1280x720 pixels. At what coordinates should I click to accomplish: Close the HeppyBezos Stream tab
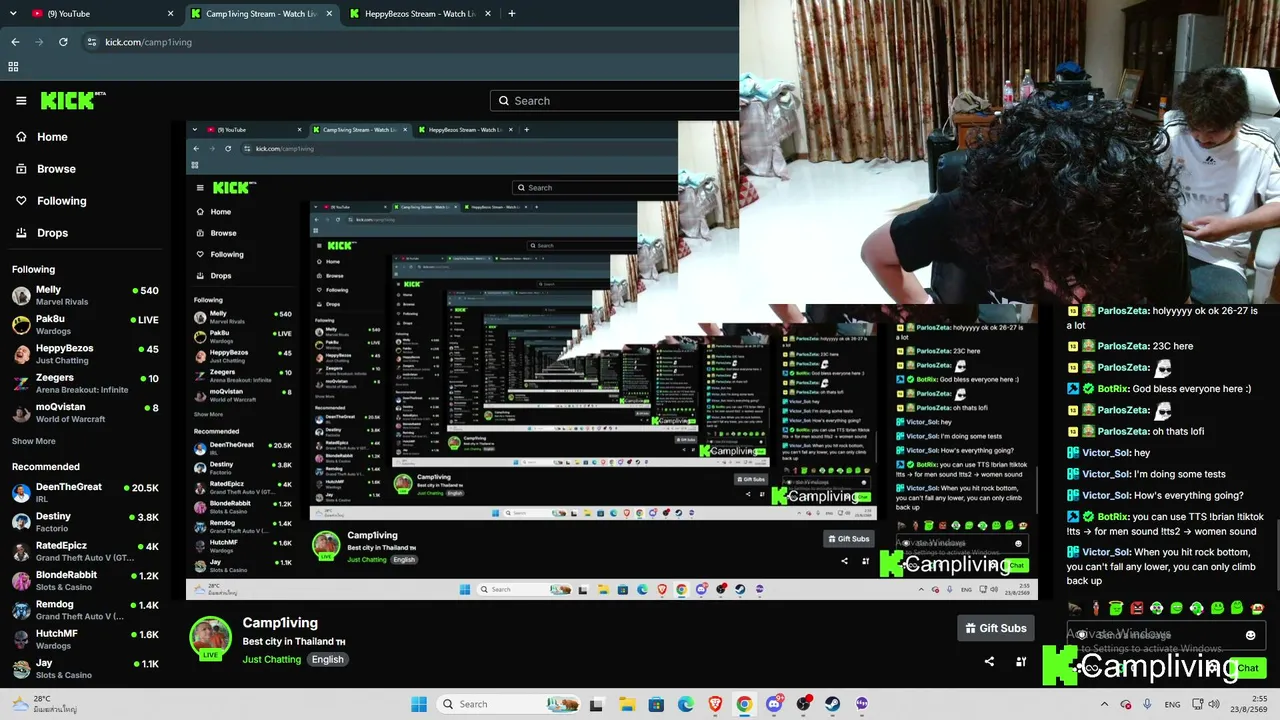point(490,14)
